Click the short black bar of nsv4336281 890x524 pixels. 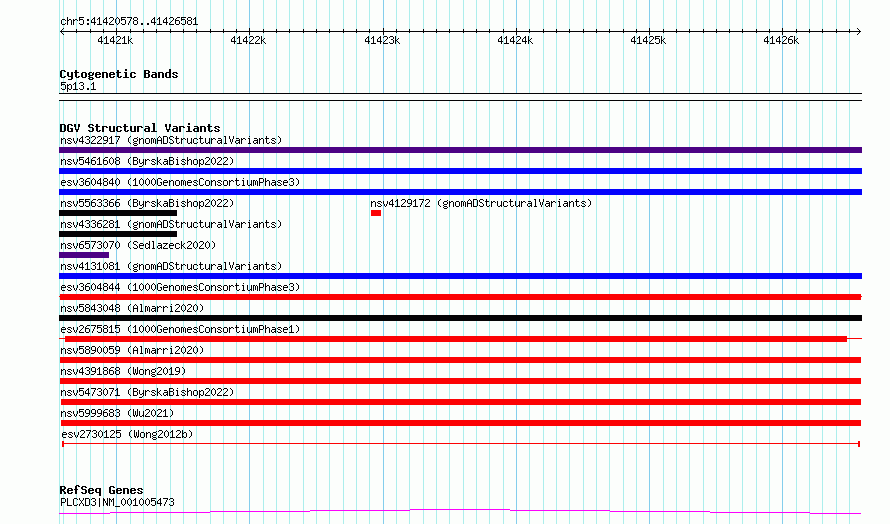[x=118, y=234]
